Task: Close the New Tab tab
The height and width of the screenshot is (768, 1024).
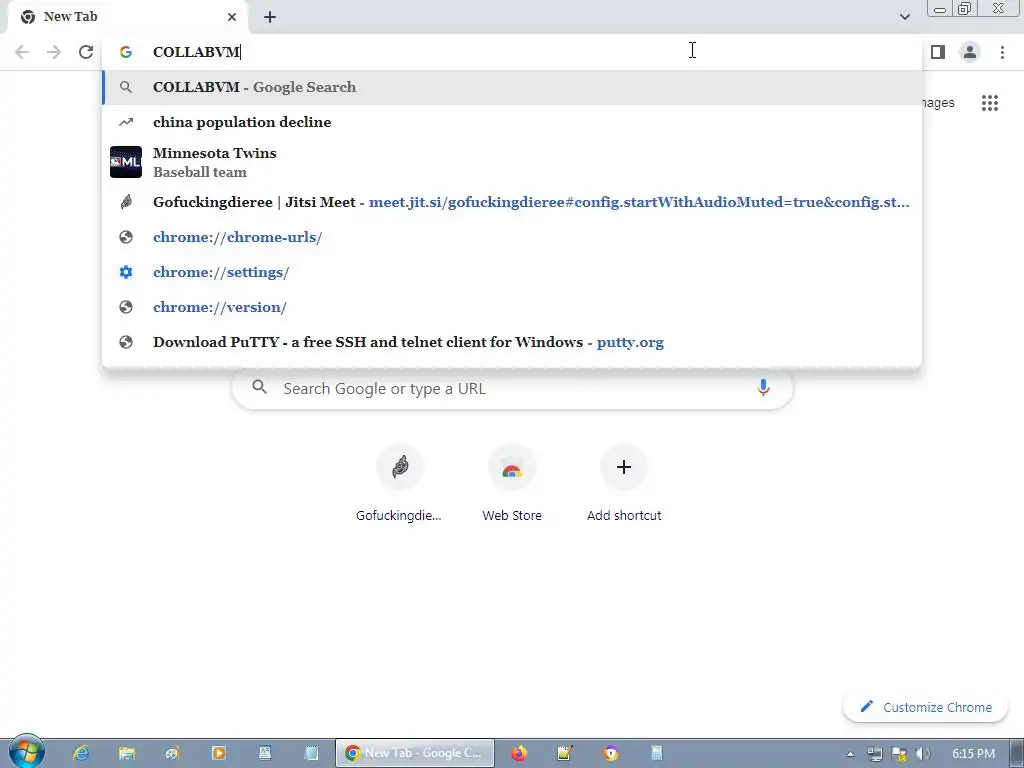Action: click(x=232, y=17)
